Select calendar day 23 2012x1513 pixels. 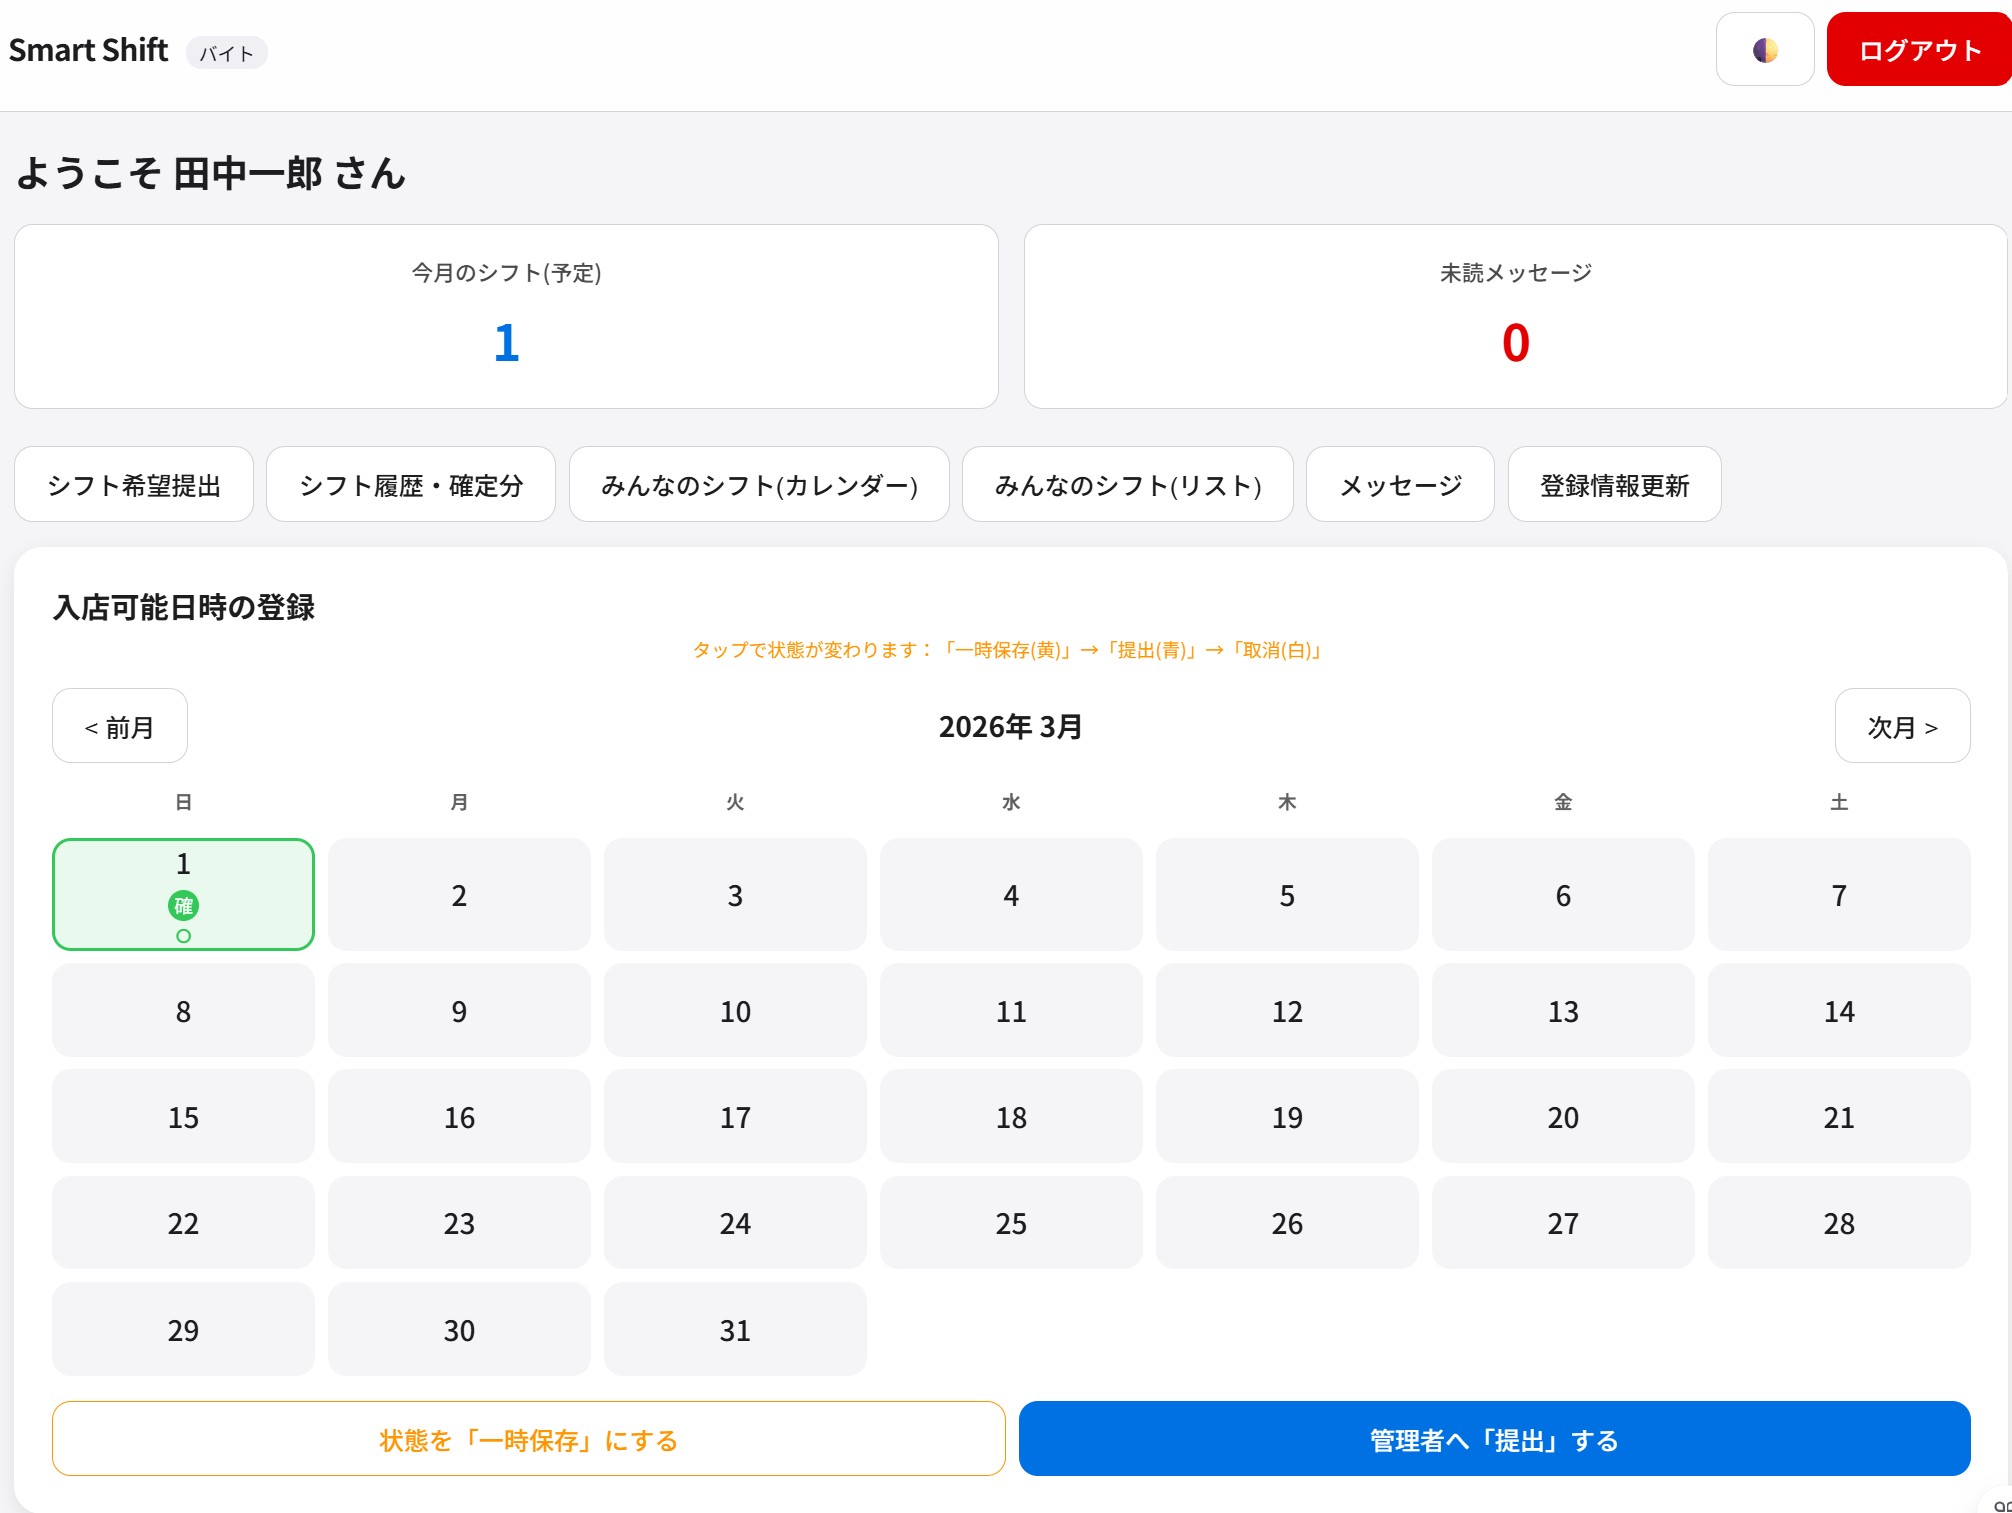(459, 1222)
